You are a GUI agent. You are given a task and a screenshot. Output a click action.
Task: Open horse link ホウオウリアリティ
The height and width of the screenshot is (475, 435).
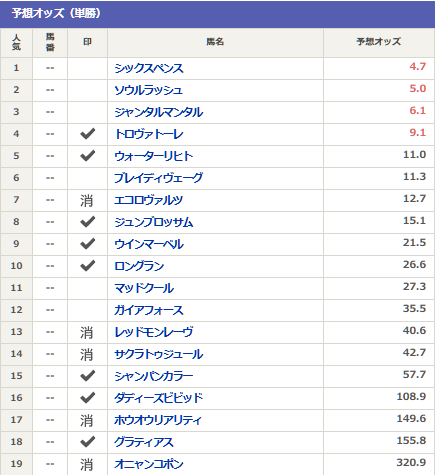(158, 420)
